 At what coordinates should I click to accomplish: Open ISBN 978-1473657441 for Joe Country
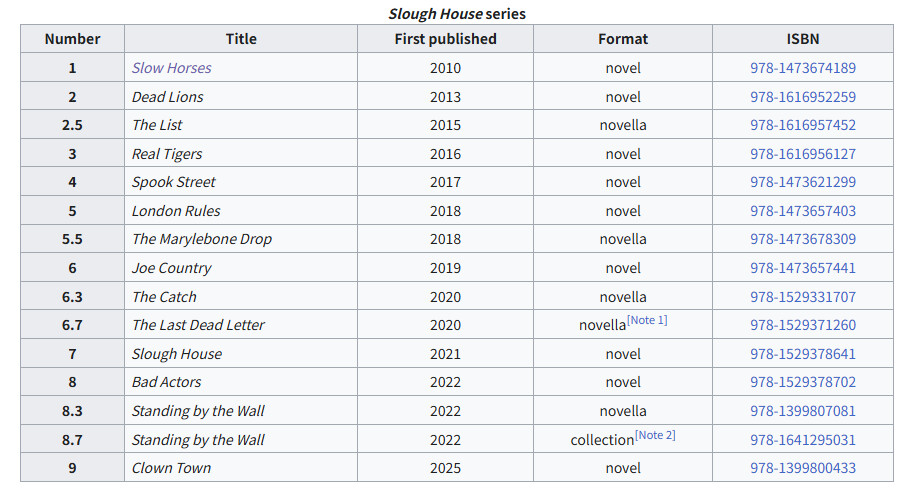click(x=802, y=267)
